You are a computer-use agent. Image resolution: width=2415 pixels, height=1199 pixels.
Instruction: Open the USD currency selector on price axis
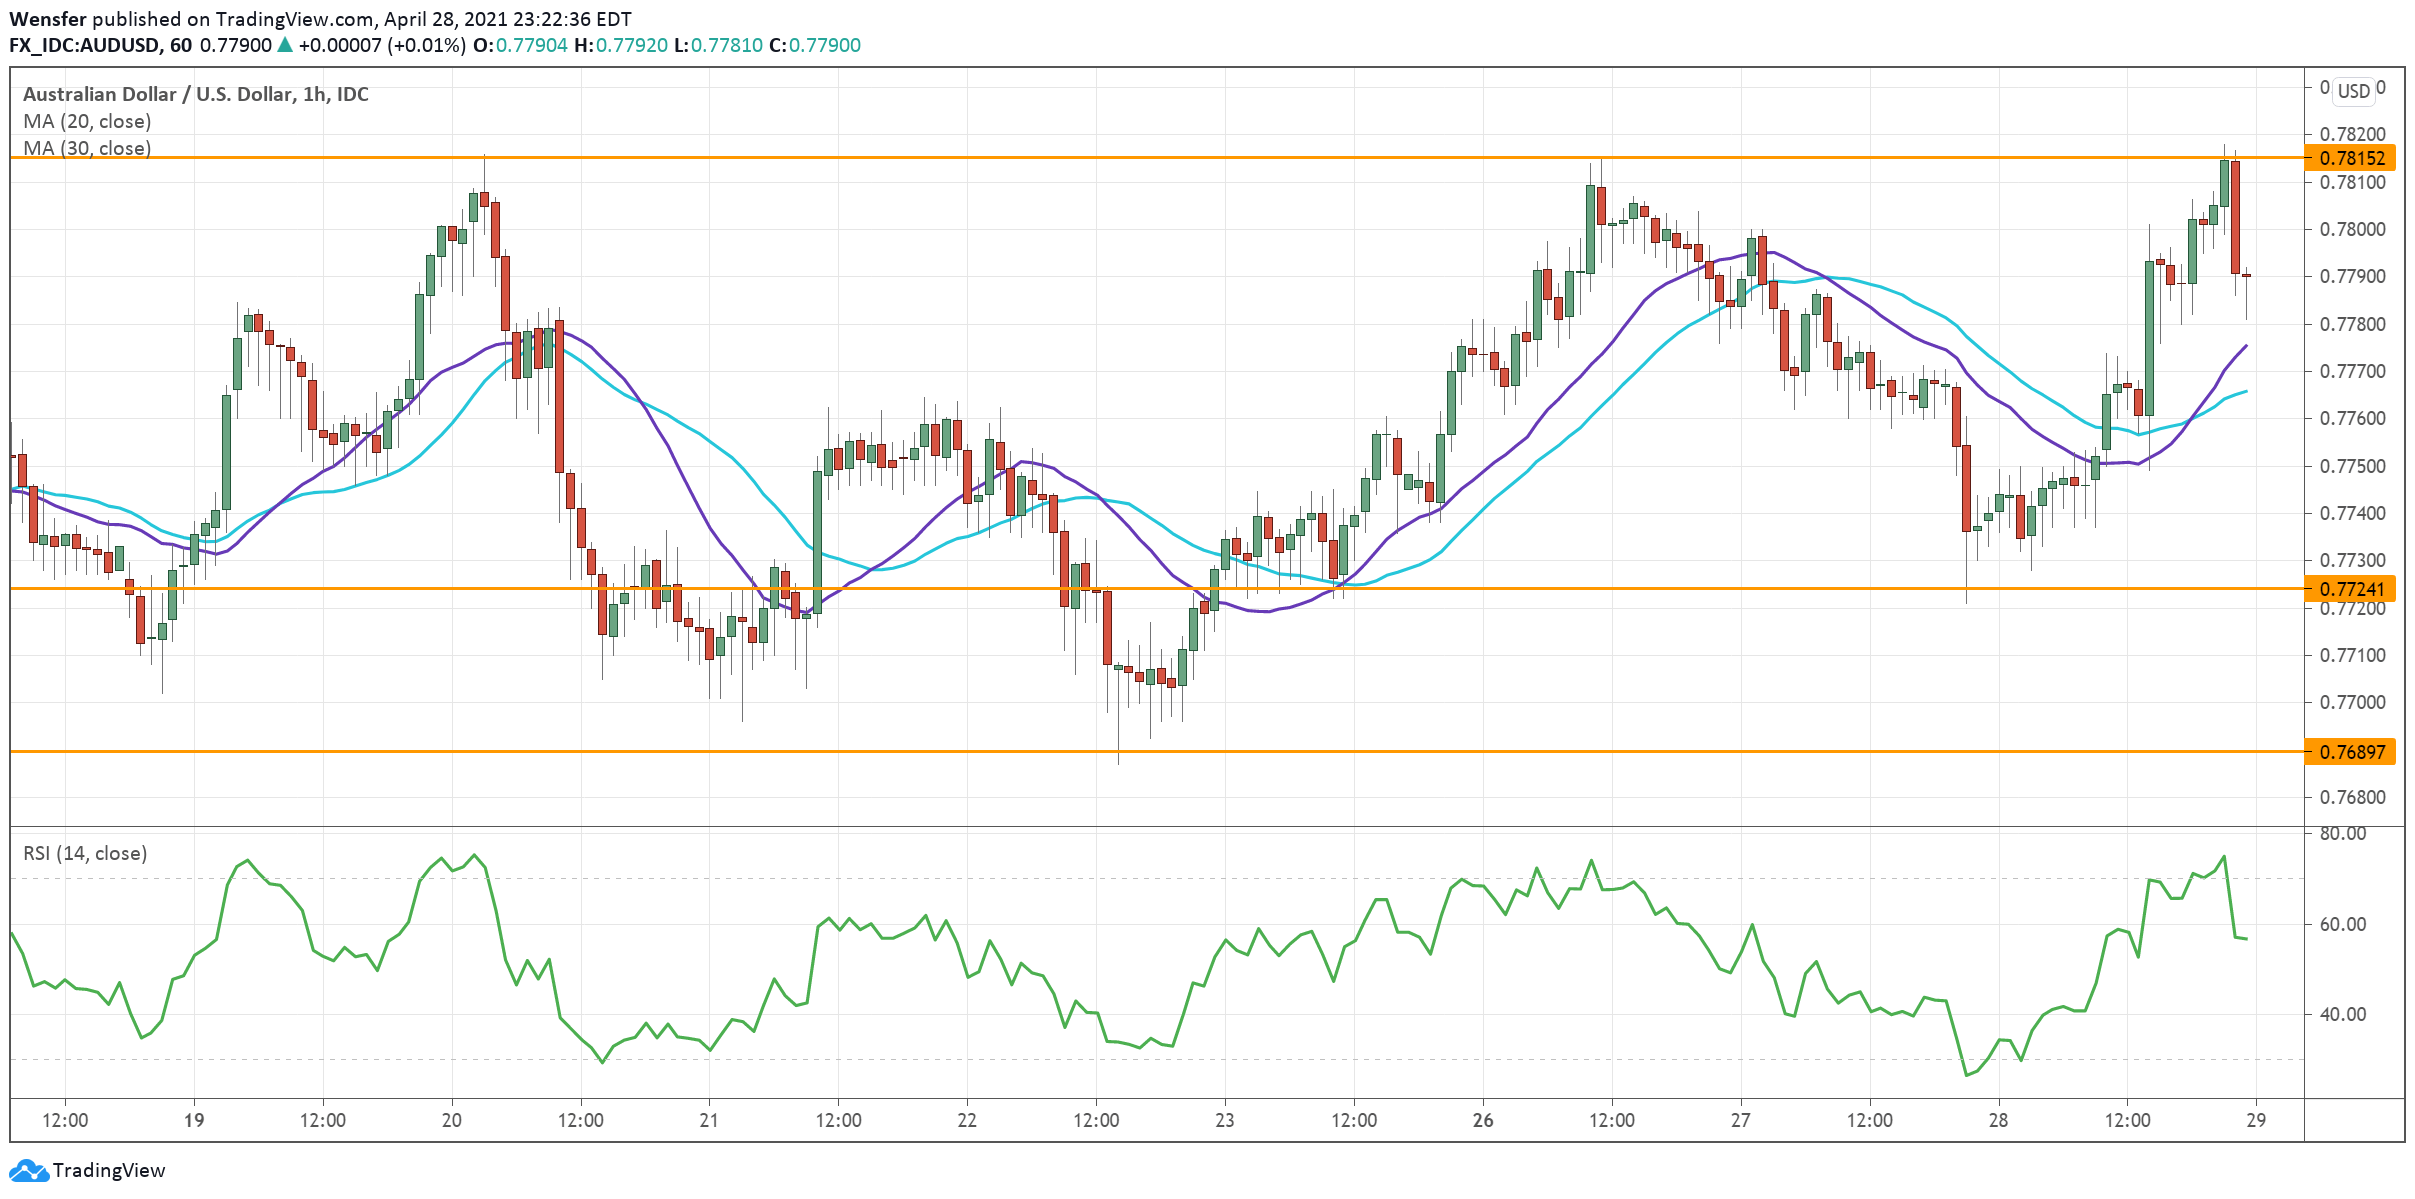2353,91
